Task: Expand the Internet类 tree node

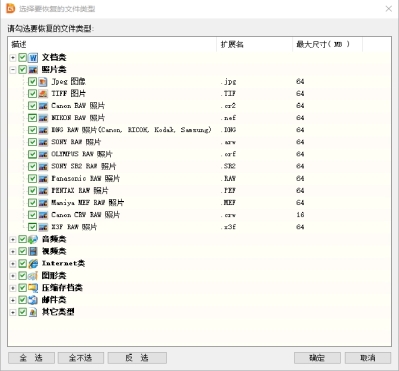Action: click(x=13, y=264)
